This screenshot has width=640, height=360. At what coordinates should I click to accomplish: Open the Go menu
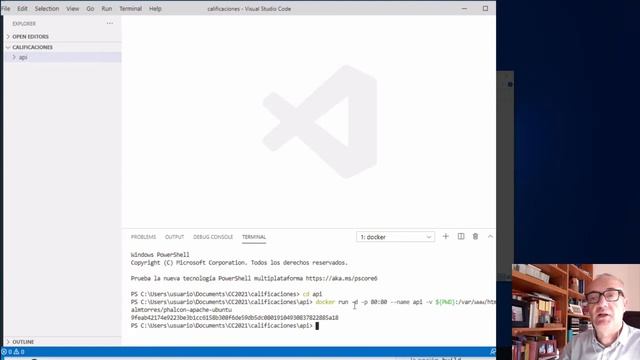(x=90, y=9)
